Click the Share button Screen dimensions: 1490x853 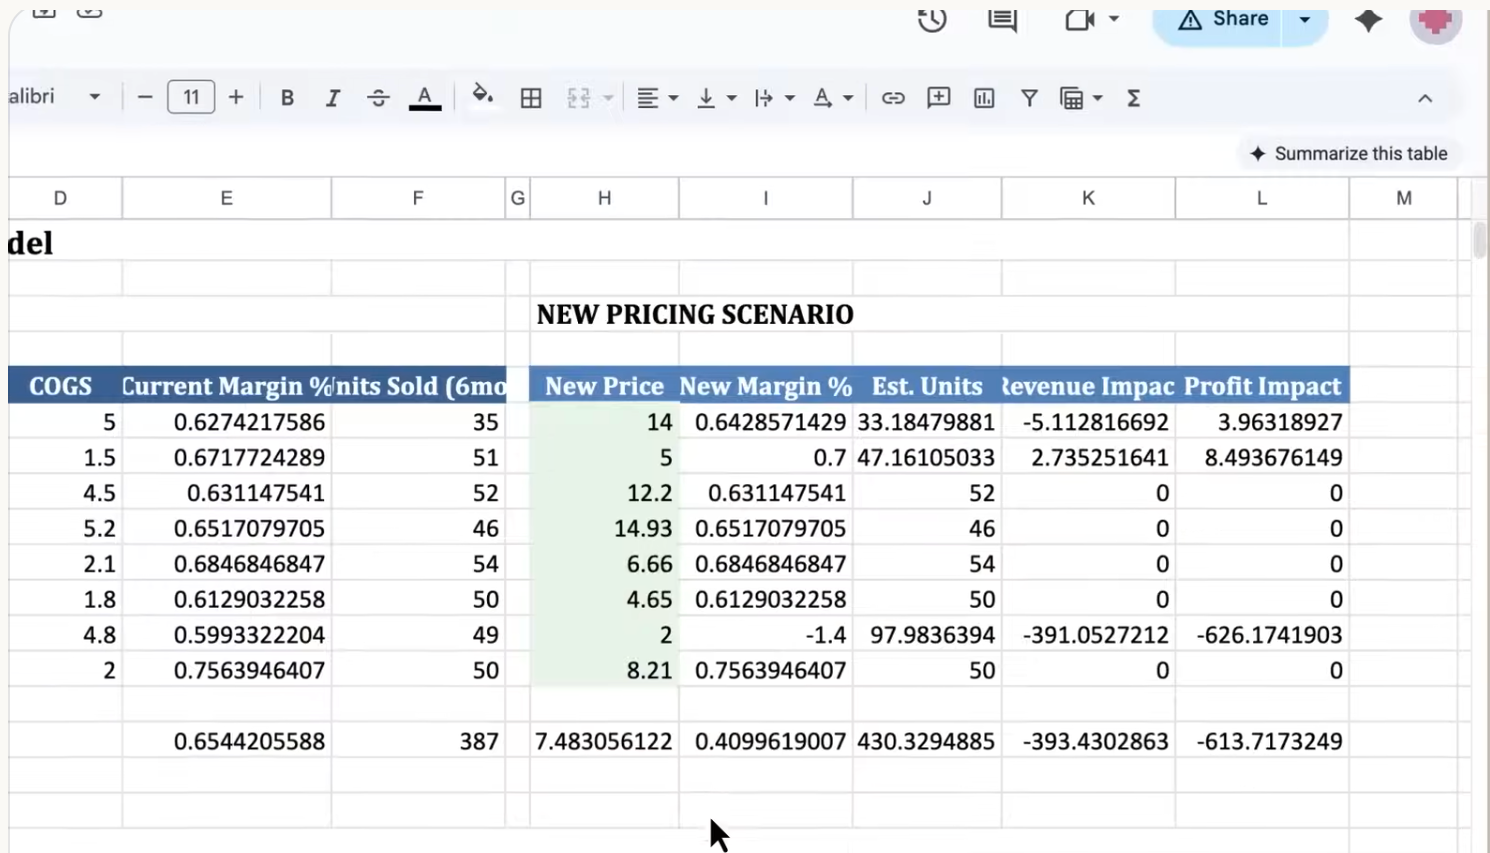click(1223, 20)
